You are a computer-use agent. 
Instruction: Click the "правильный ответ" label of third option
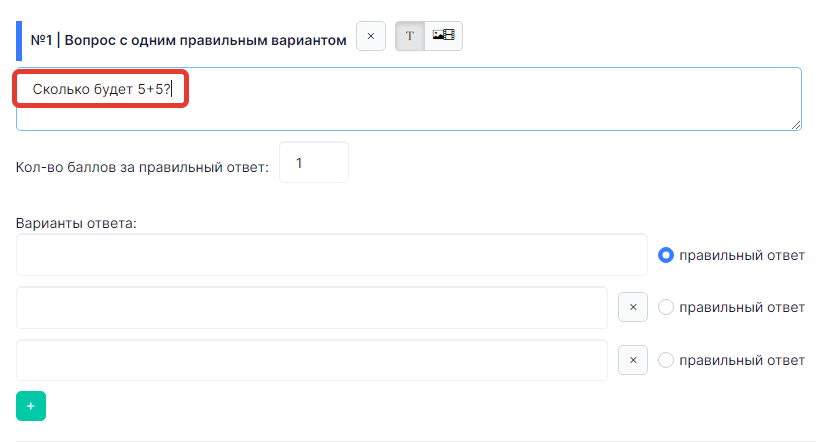click(742, 360)
